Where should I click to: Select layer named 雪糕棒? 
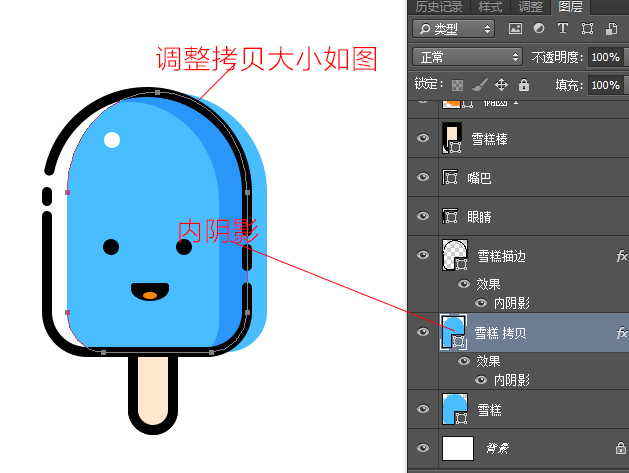pyautogui.click(x=489, y=139)
